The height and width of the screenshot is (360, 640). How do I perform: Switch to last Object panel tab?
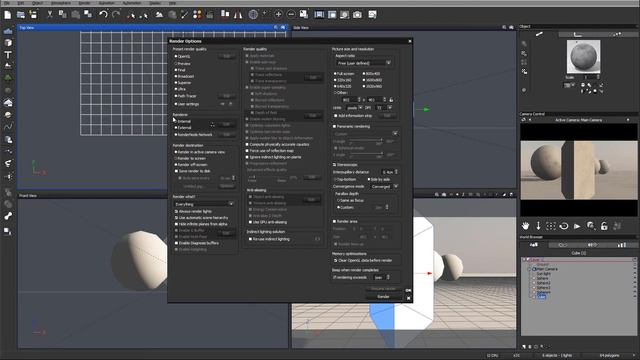point(617,34)
